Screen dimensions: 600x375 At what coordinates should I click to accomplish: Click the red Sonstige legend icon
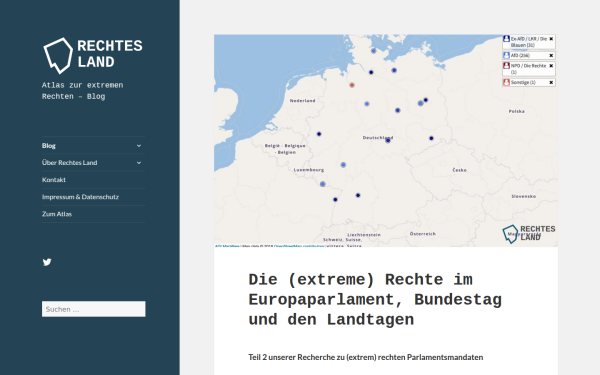tap(506, 82)
